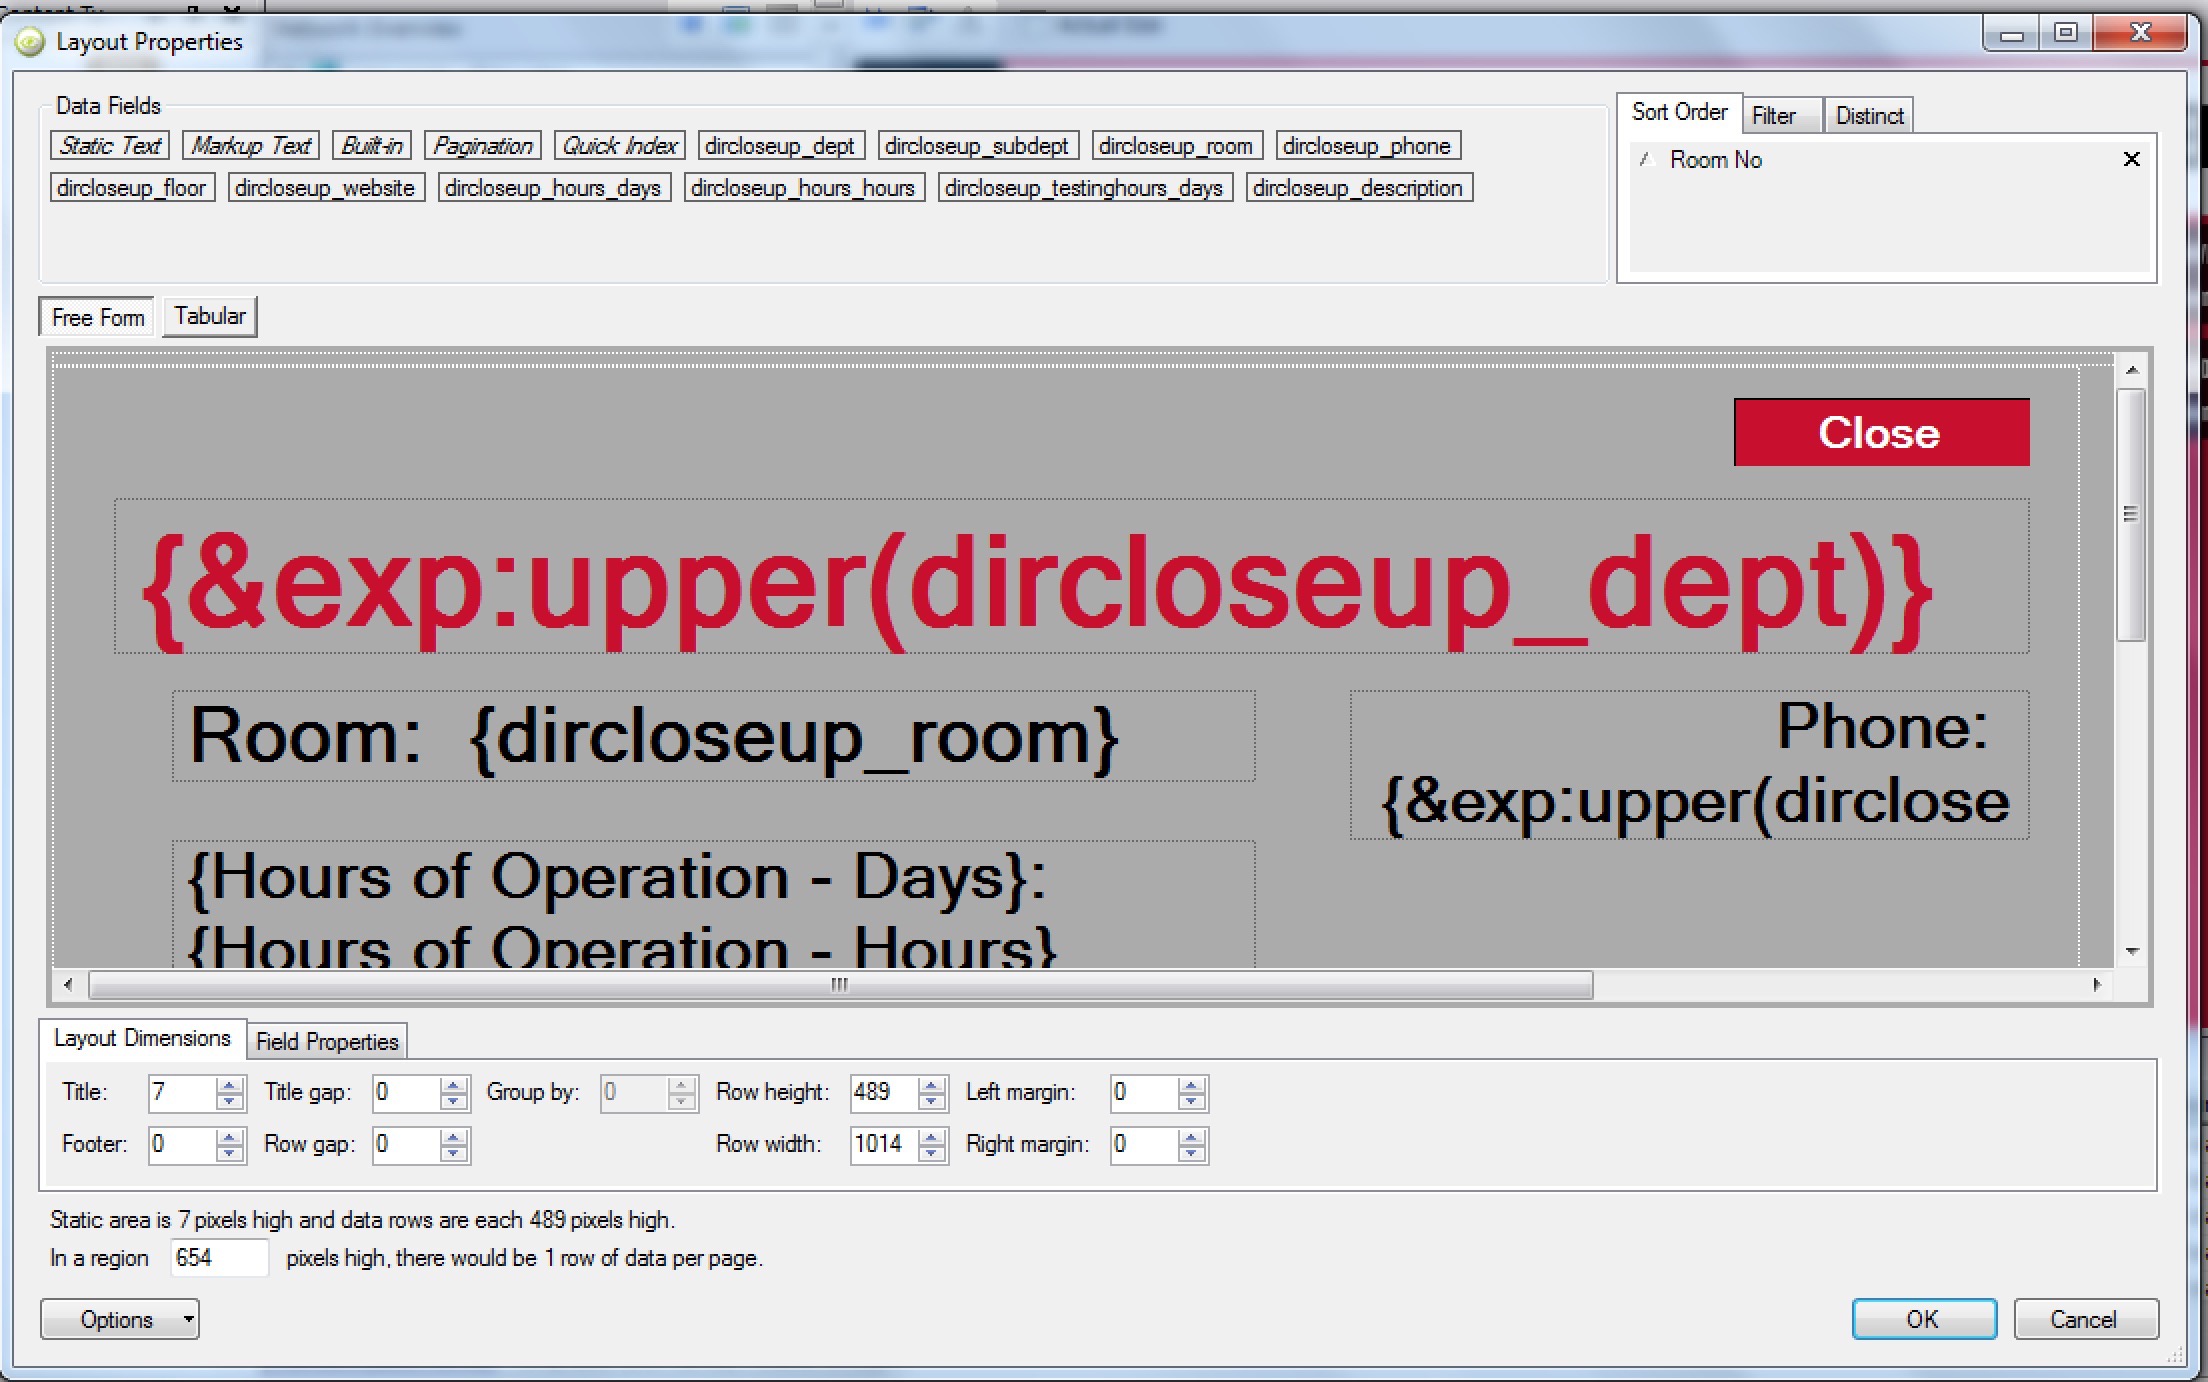Image resolution: width=2208 pixels, height=1382 pixels.
Task: Select the dircloseup_website data field
Action: point(325,188)
